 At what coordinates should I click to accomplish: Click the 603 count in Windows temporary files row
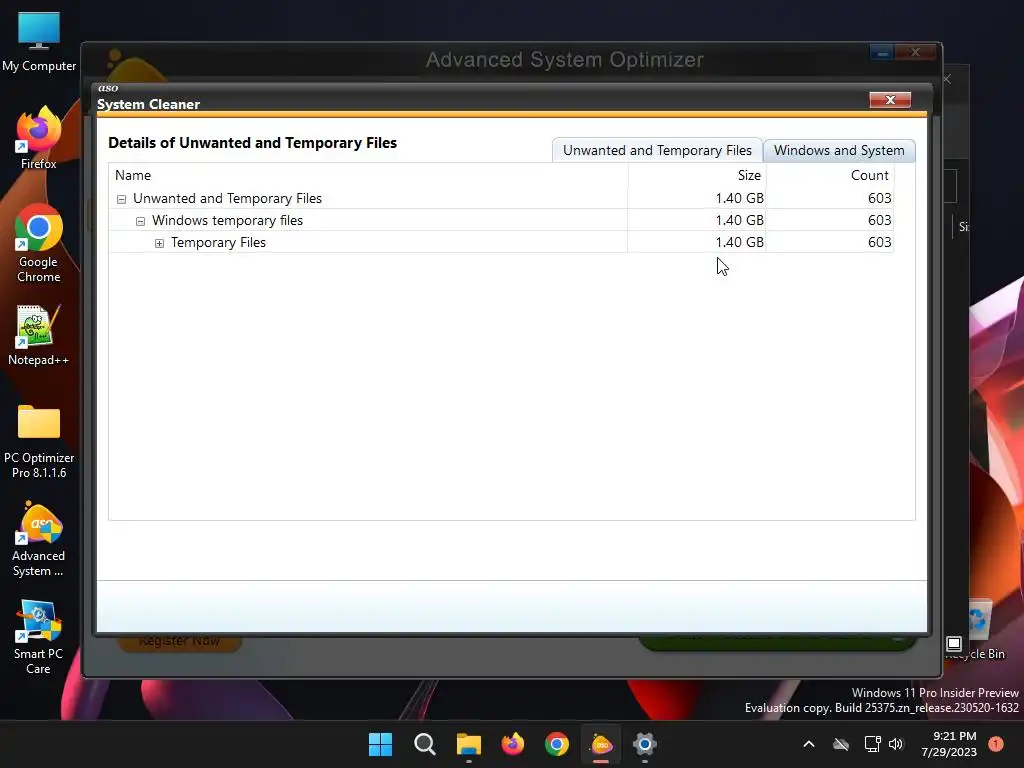pos(880,220)
